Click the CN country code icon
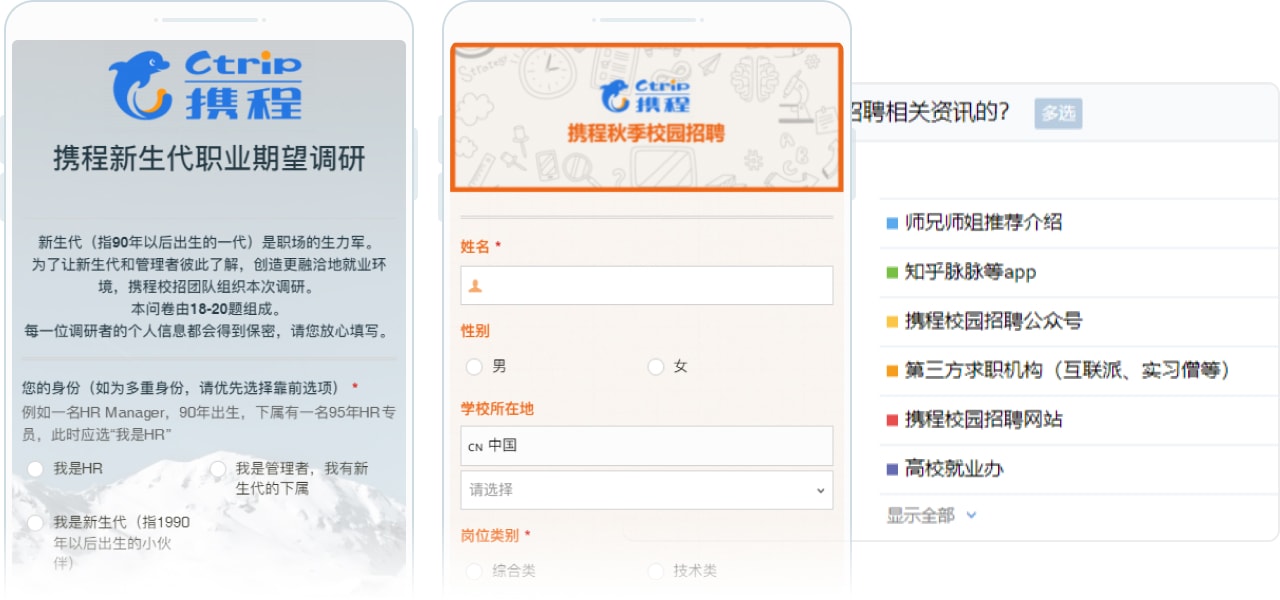The width and height of the screenshot is (1280, 600). click(x=475, y=446)
